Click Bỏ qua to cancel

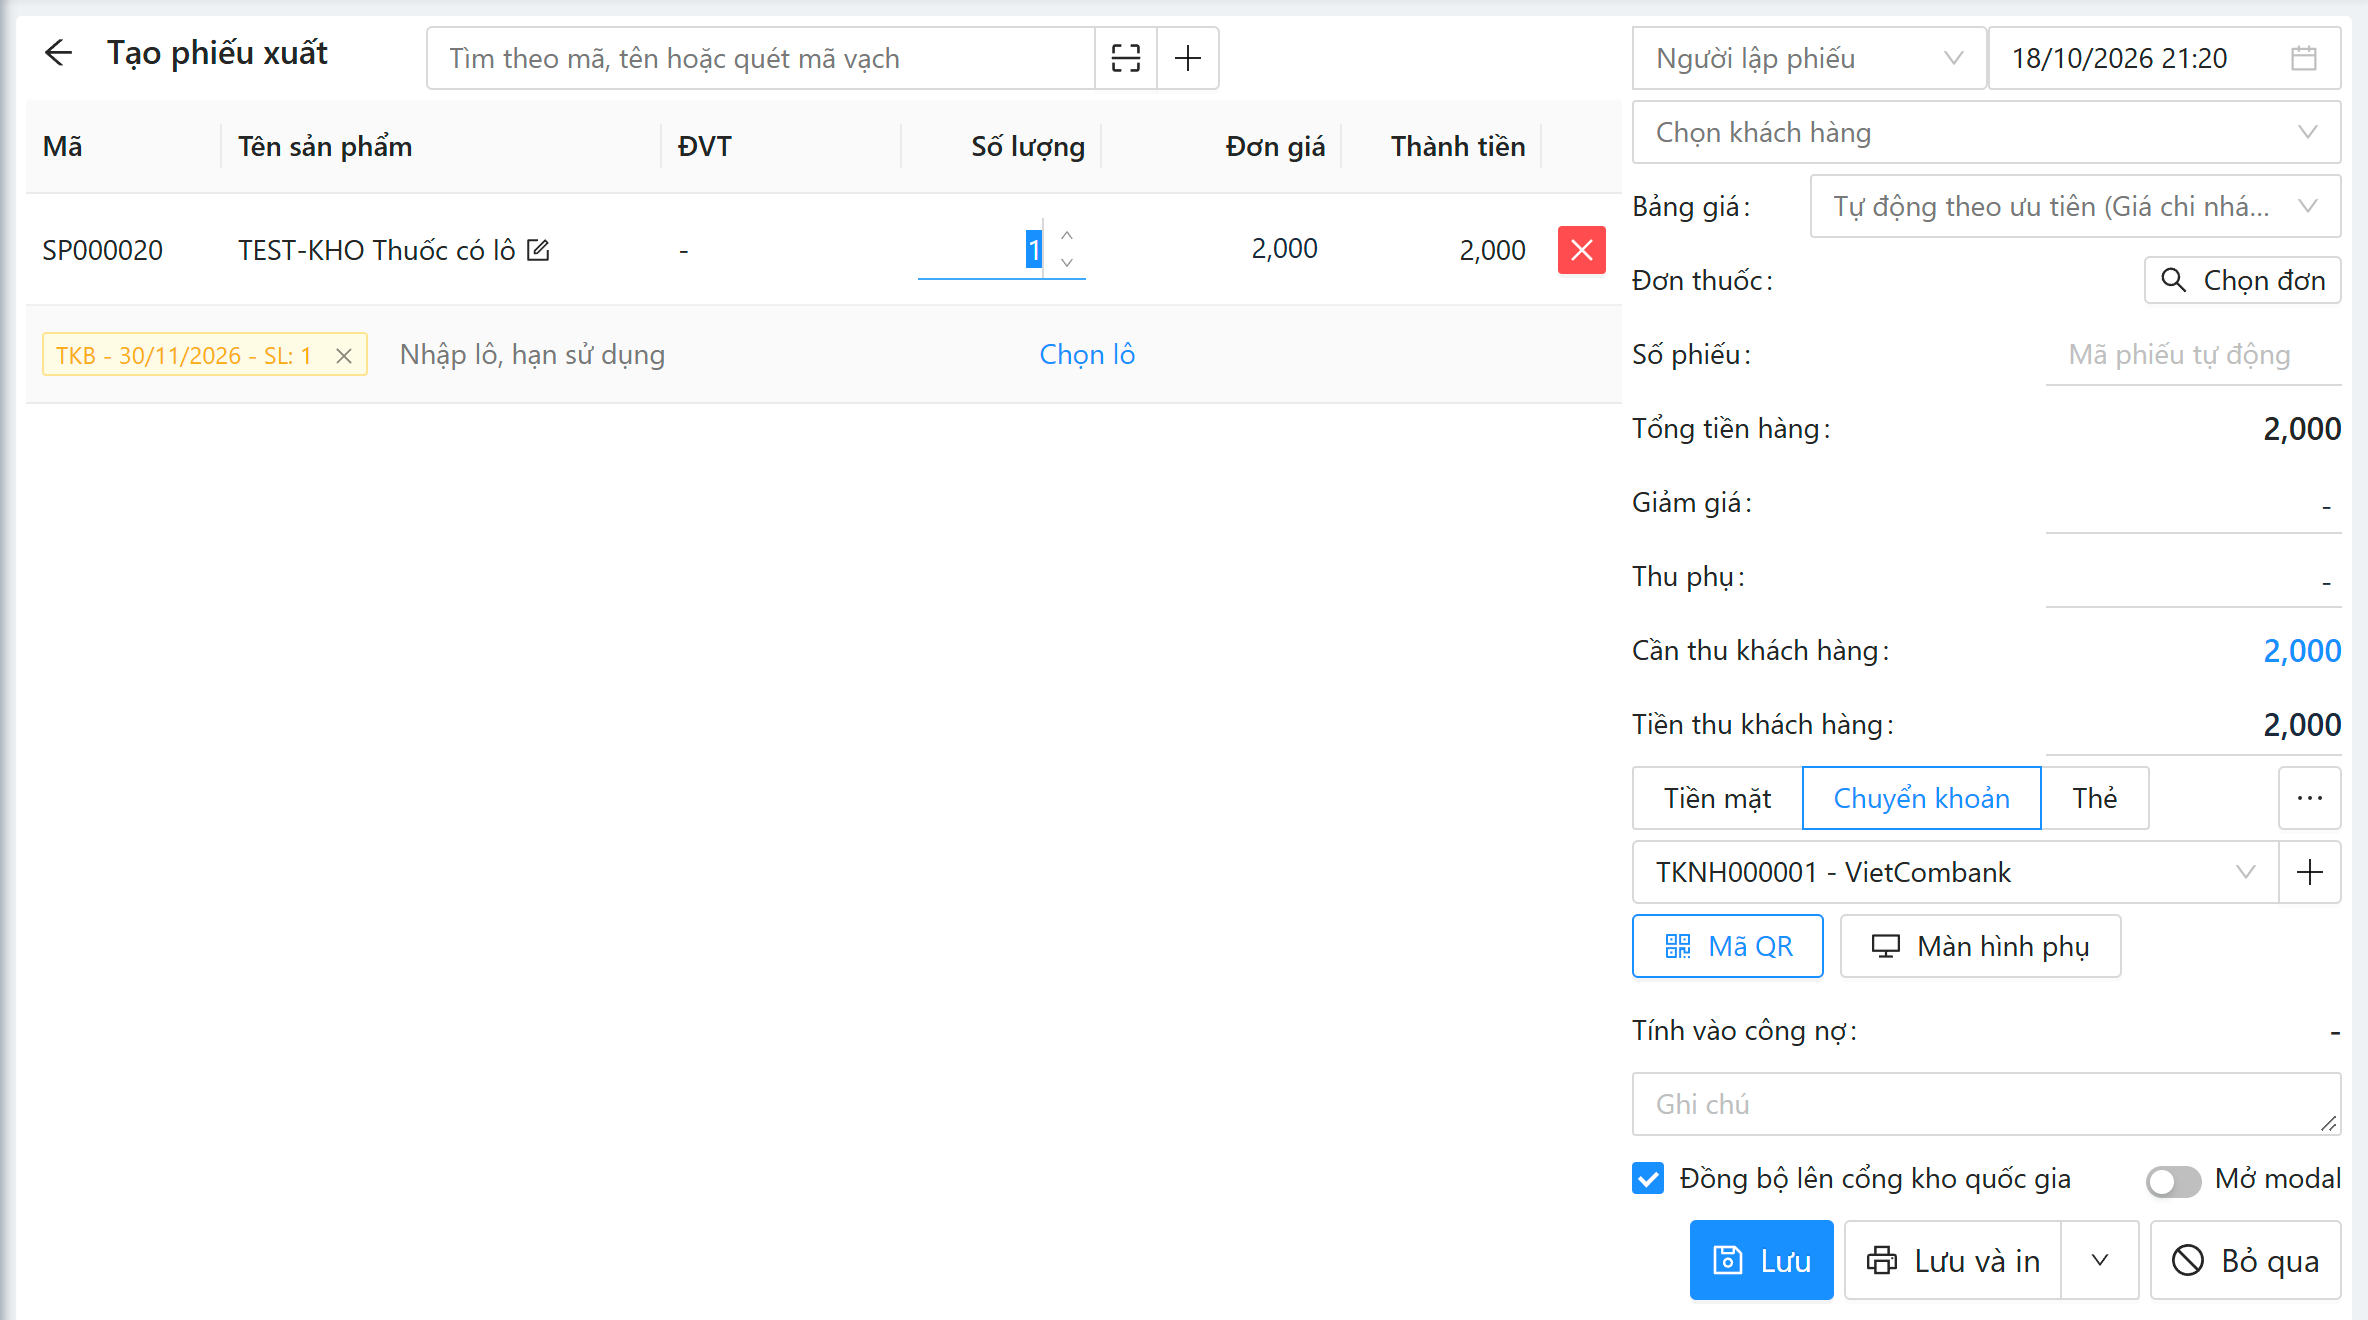(2245, 1261)
